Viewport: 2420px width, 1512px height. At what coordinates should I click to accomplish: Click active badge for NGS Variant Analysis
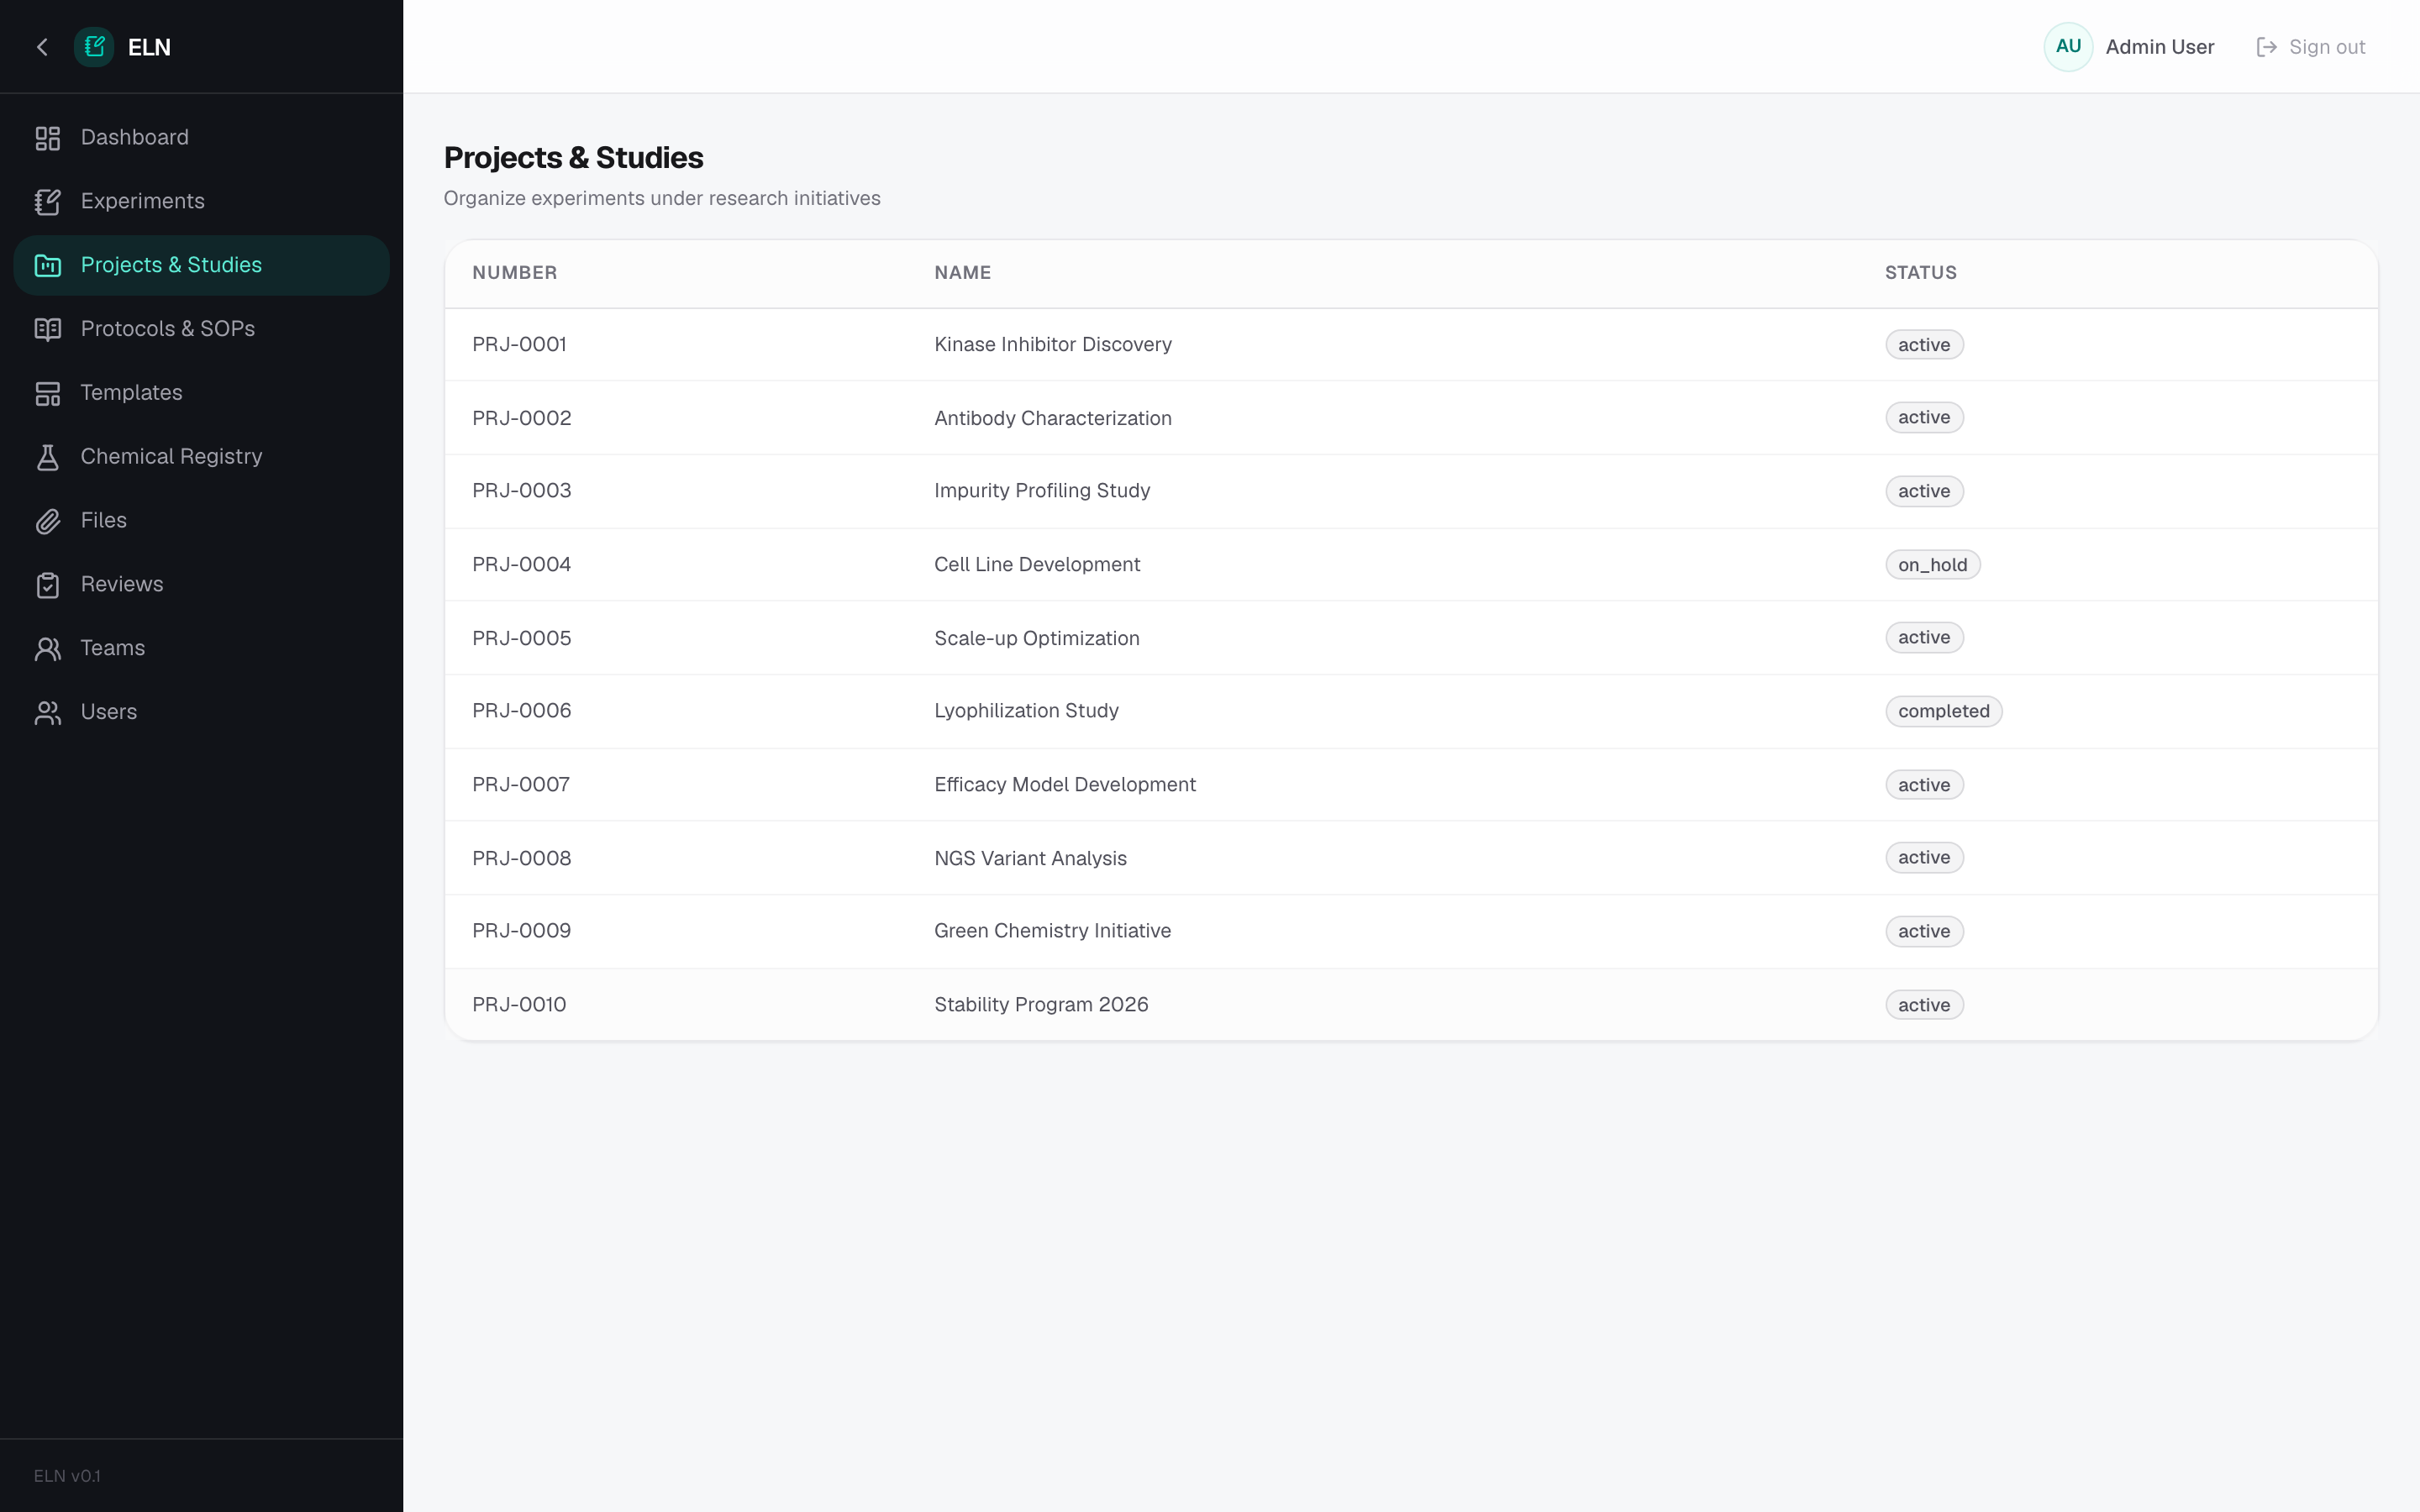(x=1924, y=858)
